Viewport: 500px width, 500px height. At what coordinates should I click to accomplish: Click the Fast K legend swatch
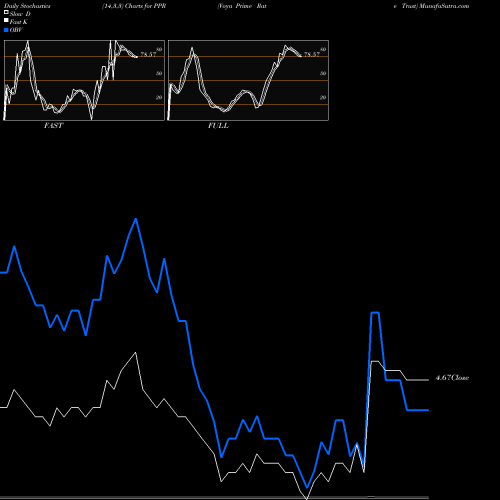pos(6,20)
